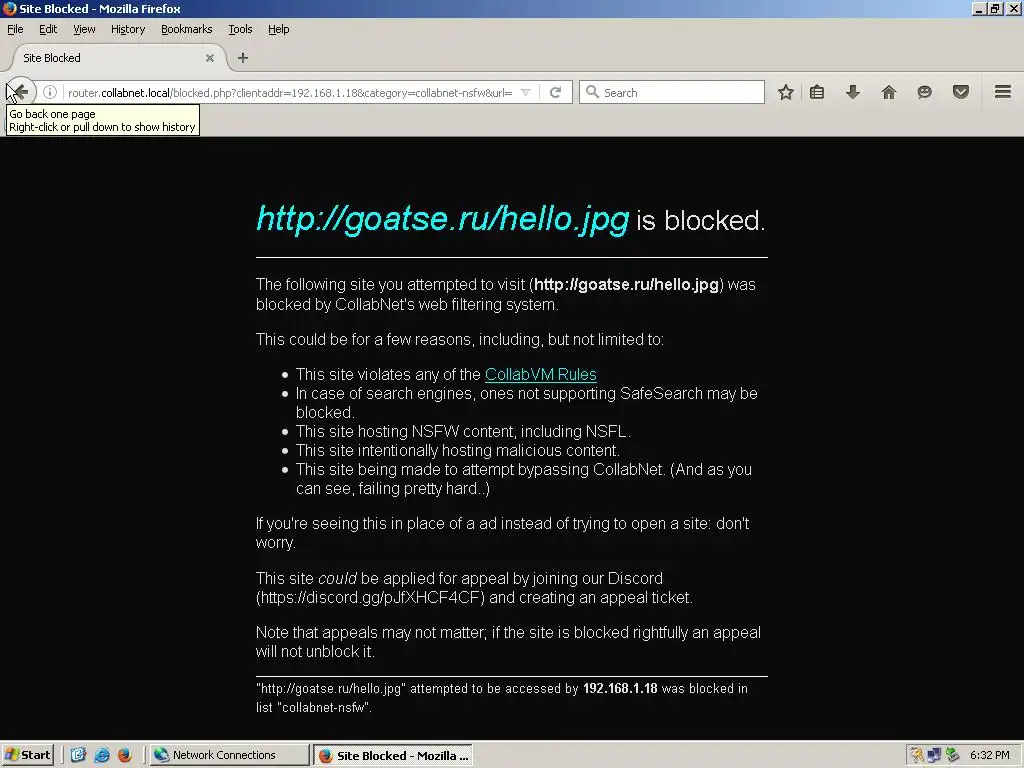Viewport: 1024px width, 768px height.
Task: Select the Site Blocked tab
Action: (x=118, y=58)
